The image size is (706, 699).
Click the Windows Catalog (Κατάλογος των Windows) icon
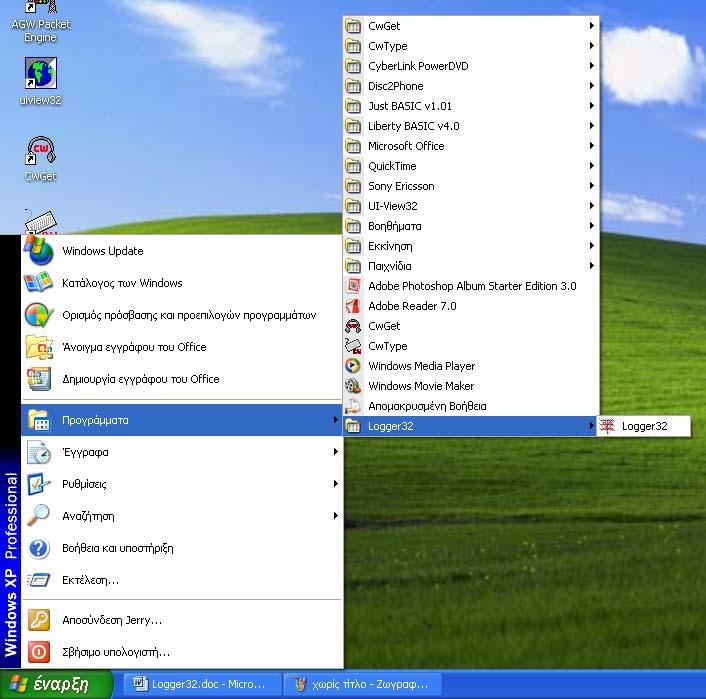pyautogui.click(x=39, y=282)
